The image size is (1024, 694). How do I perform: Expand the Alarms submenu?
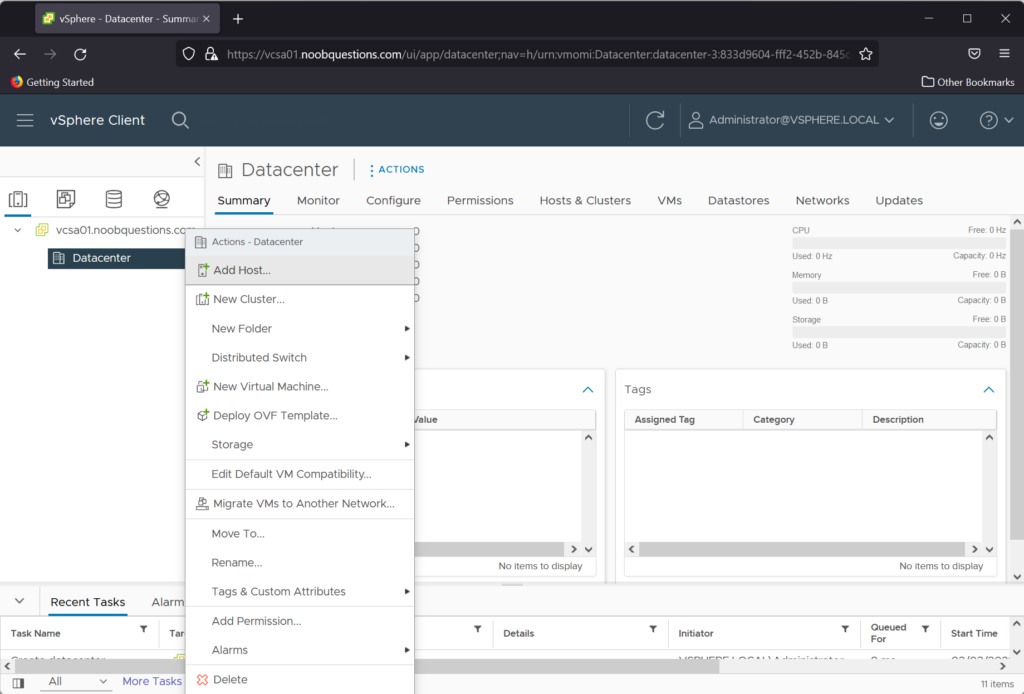[x=300, y=650]
